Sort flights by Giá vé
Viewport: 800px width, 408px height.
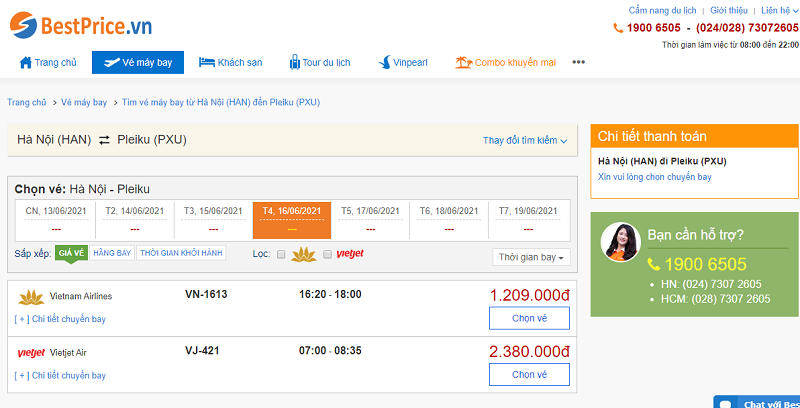[71, 253]
